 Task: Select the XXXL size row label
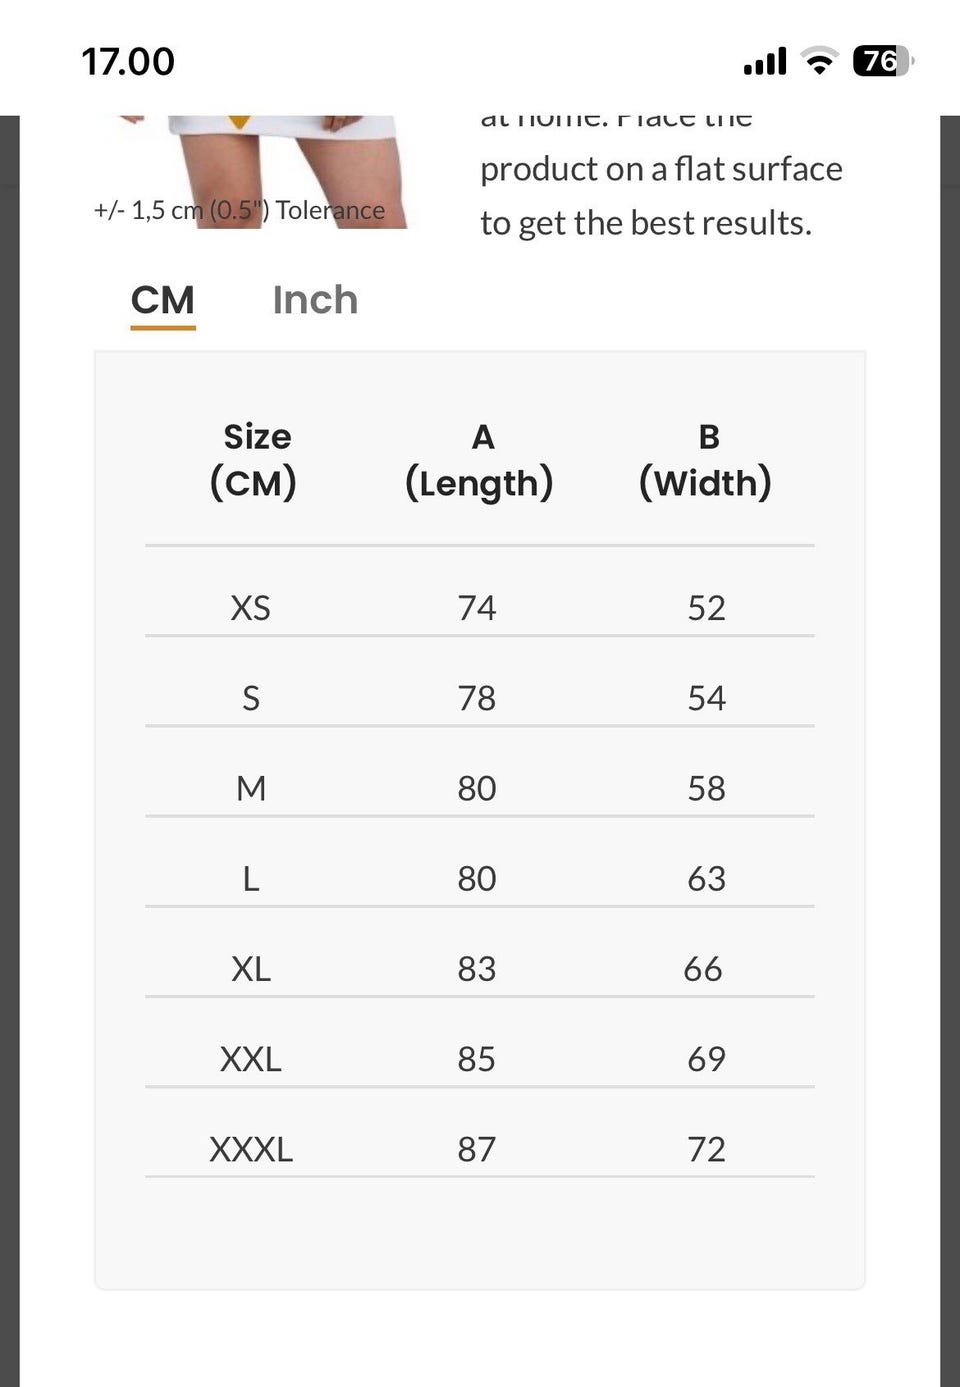250,1149
